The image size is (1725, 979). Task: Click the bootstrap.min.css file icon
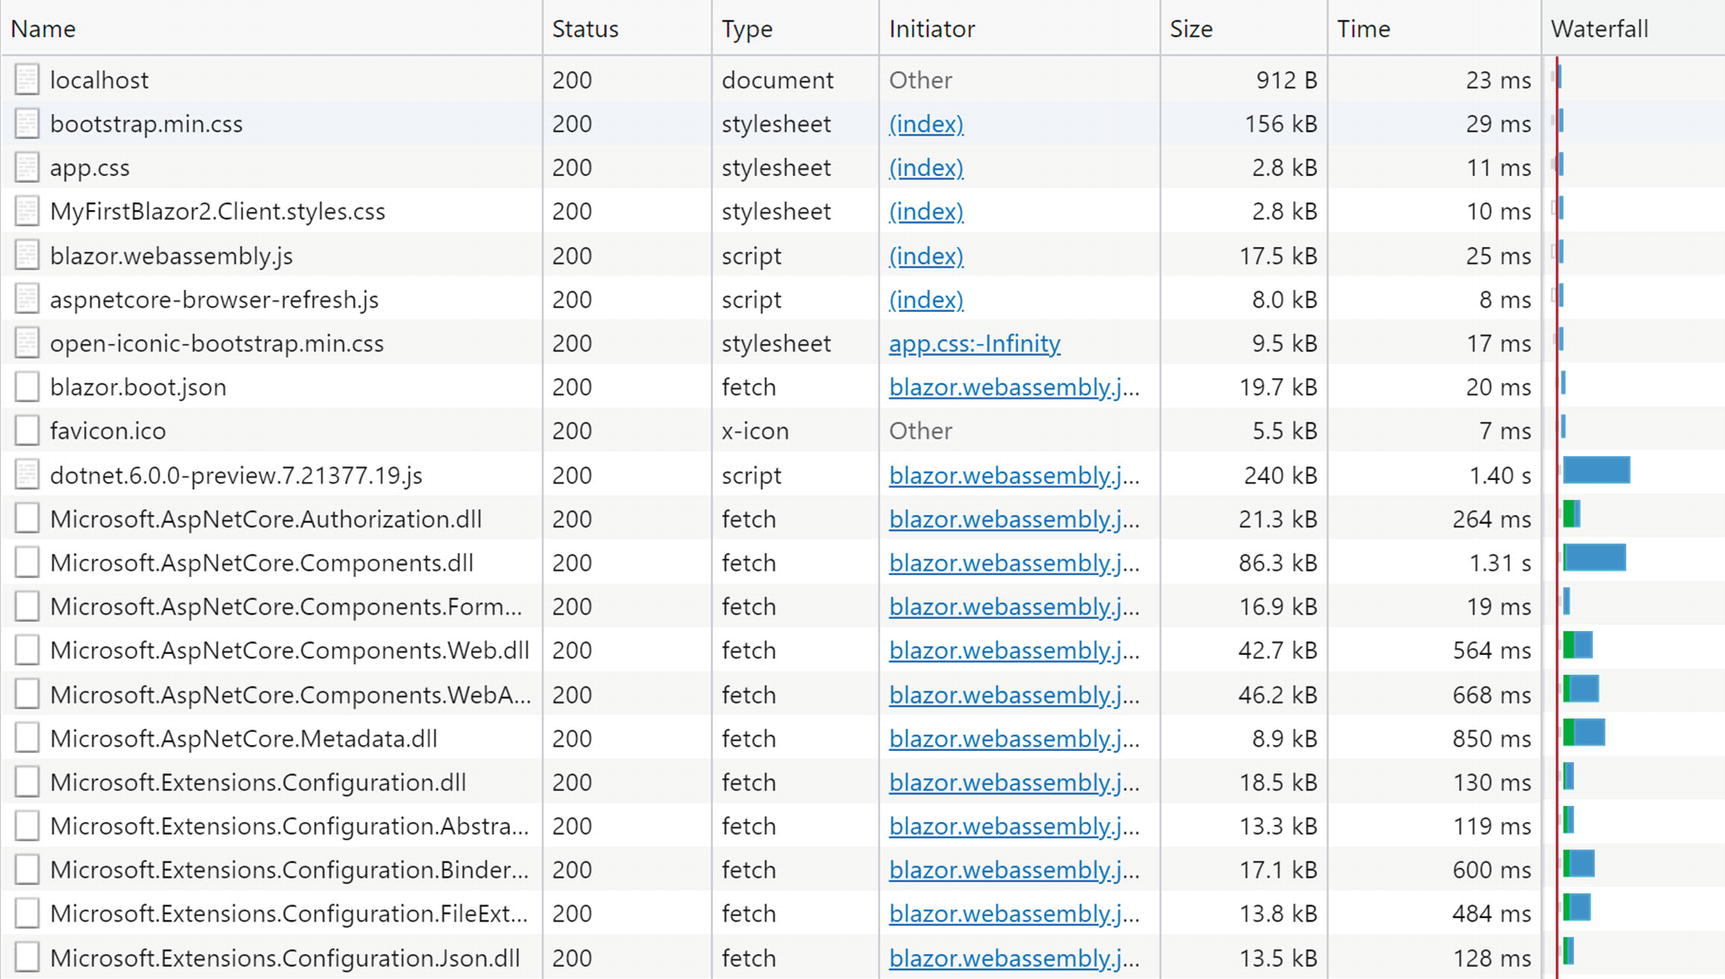[x=27, y=124]
